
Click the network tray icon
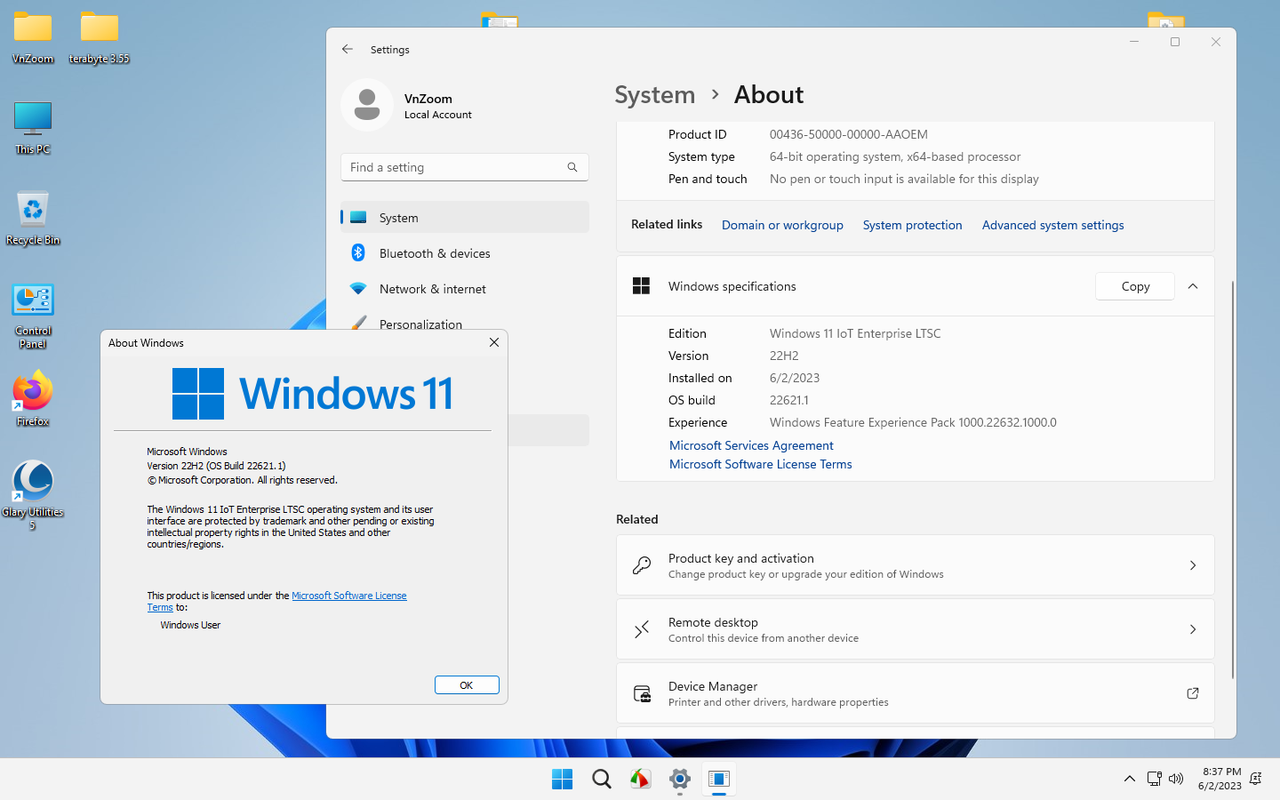1153,779
